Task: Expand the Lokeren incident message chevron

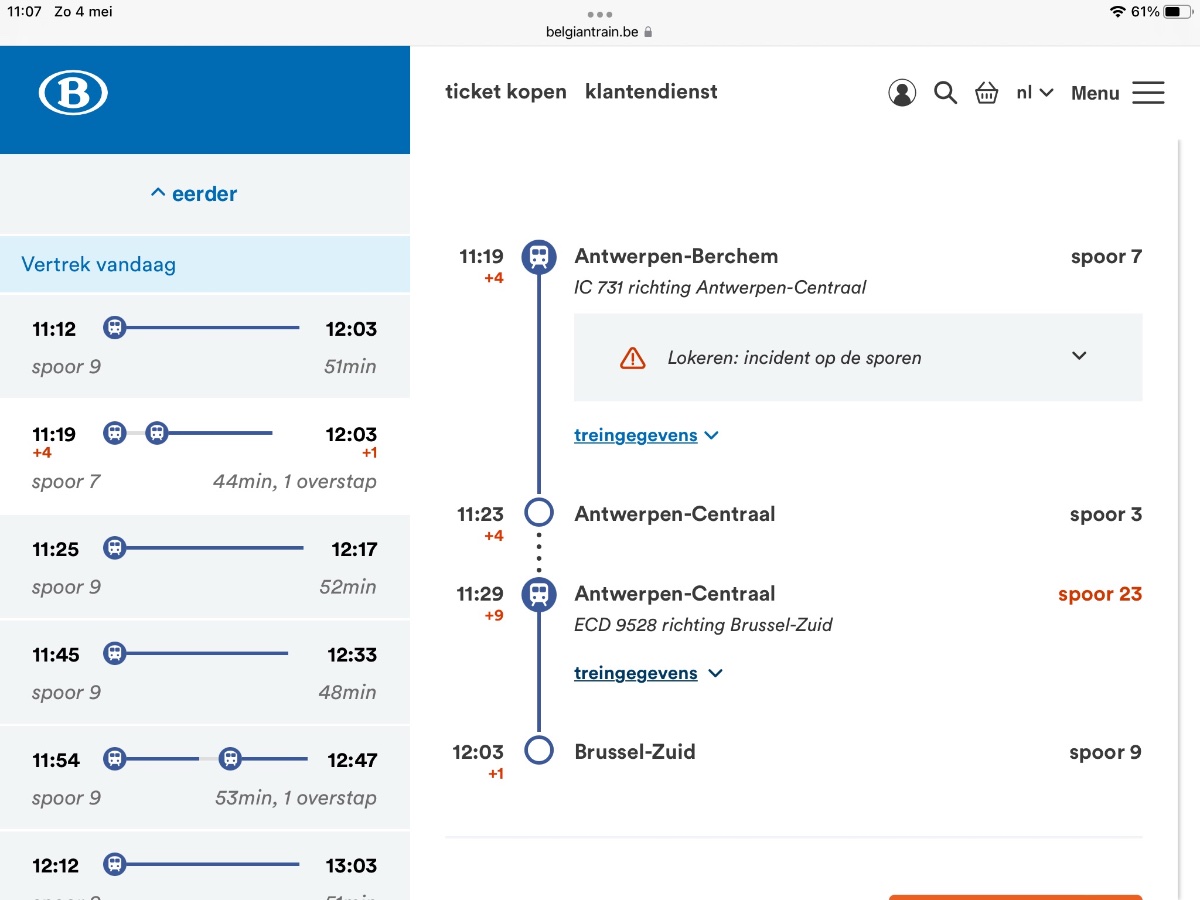Action: tap(1079, 356)
